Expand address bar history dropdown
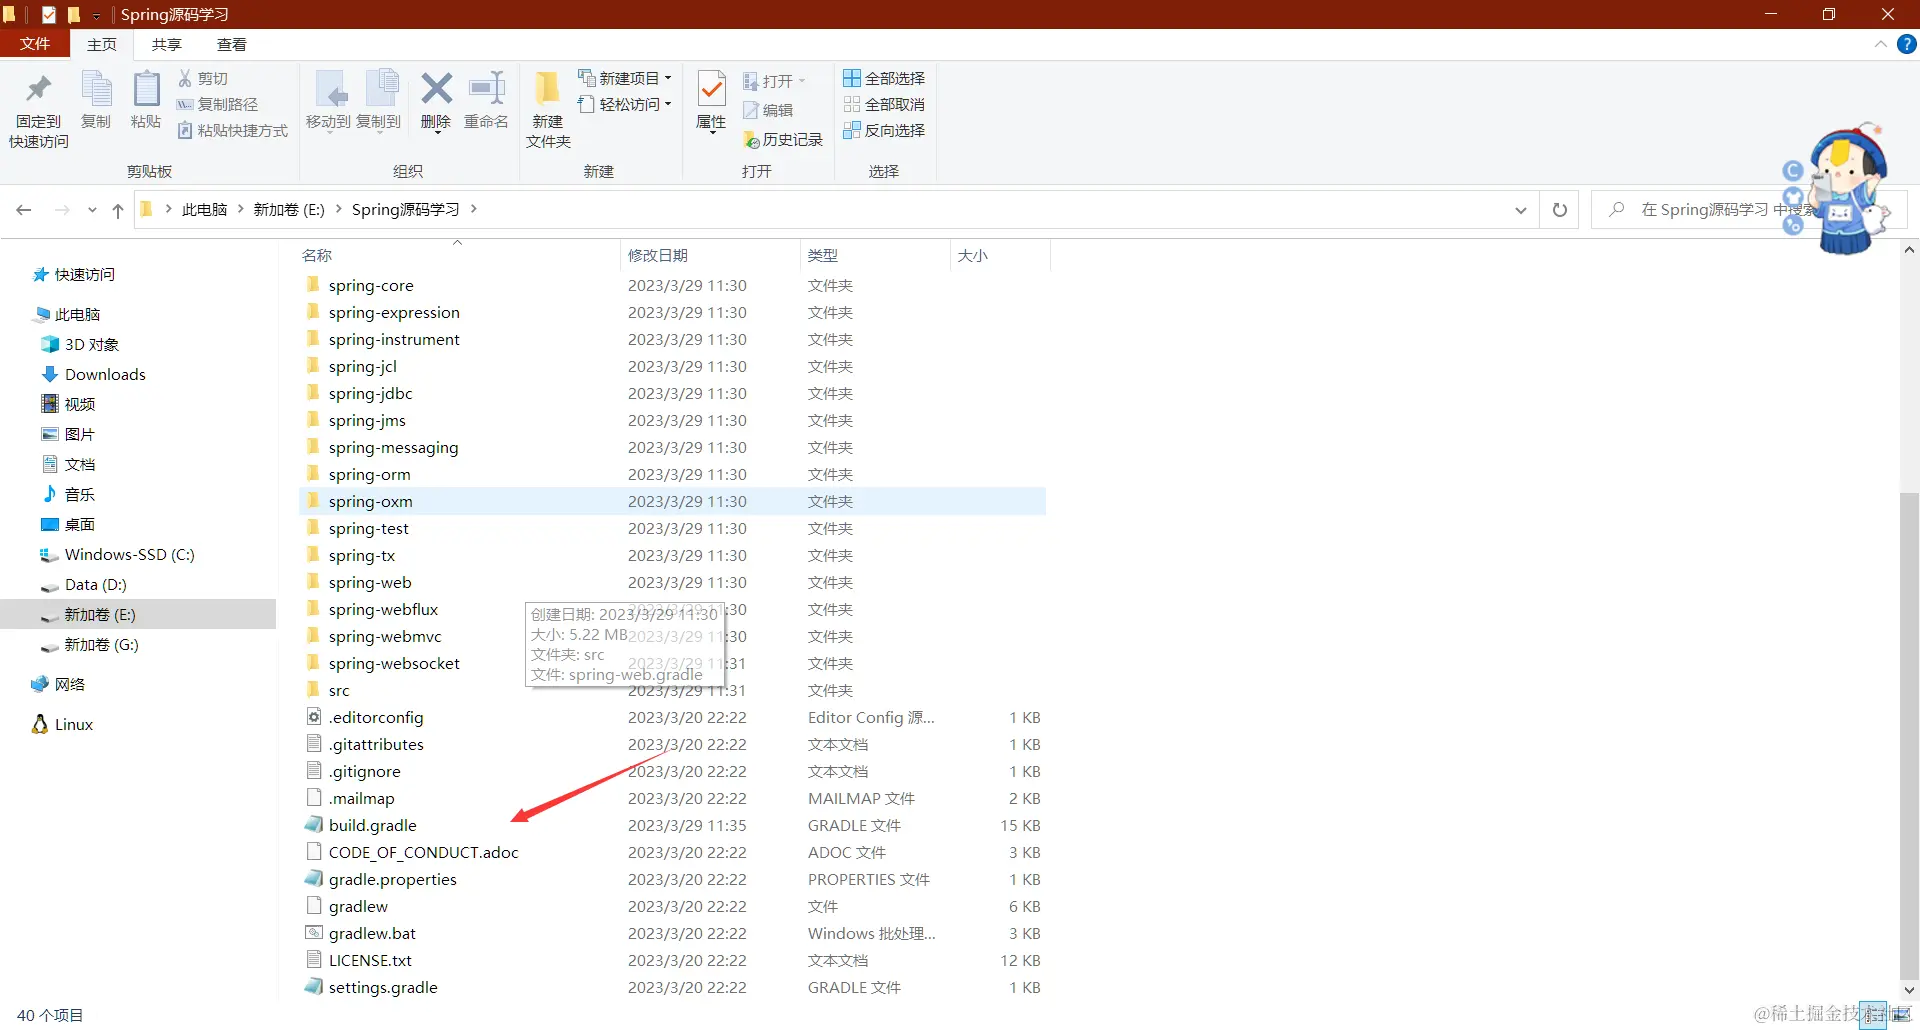The width and height of the screenshot is (1920, 1030). (x=1520, y=210)
